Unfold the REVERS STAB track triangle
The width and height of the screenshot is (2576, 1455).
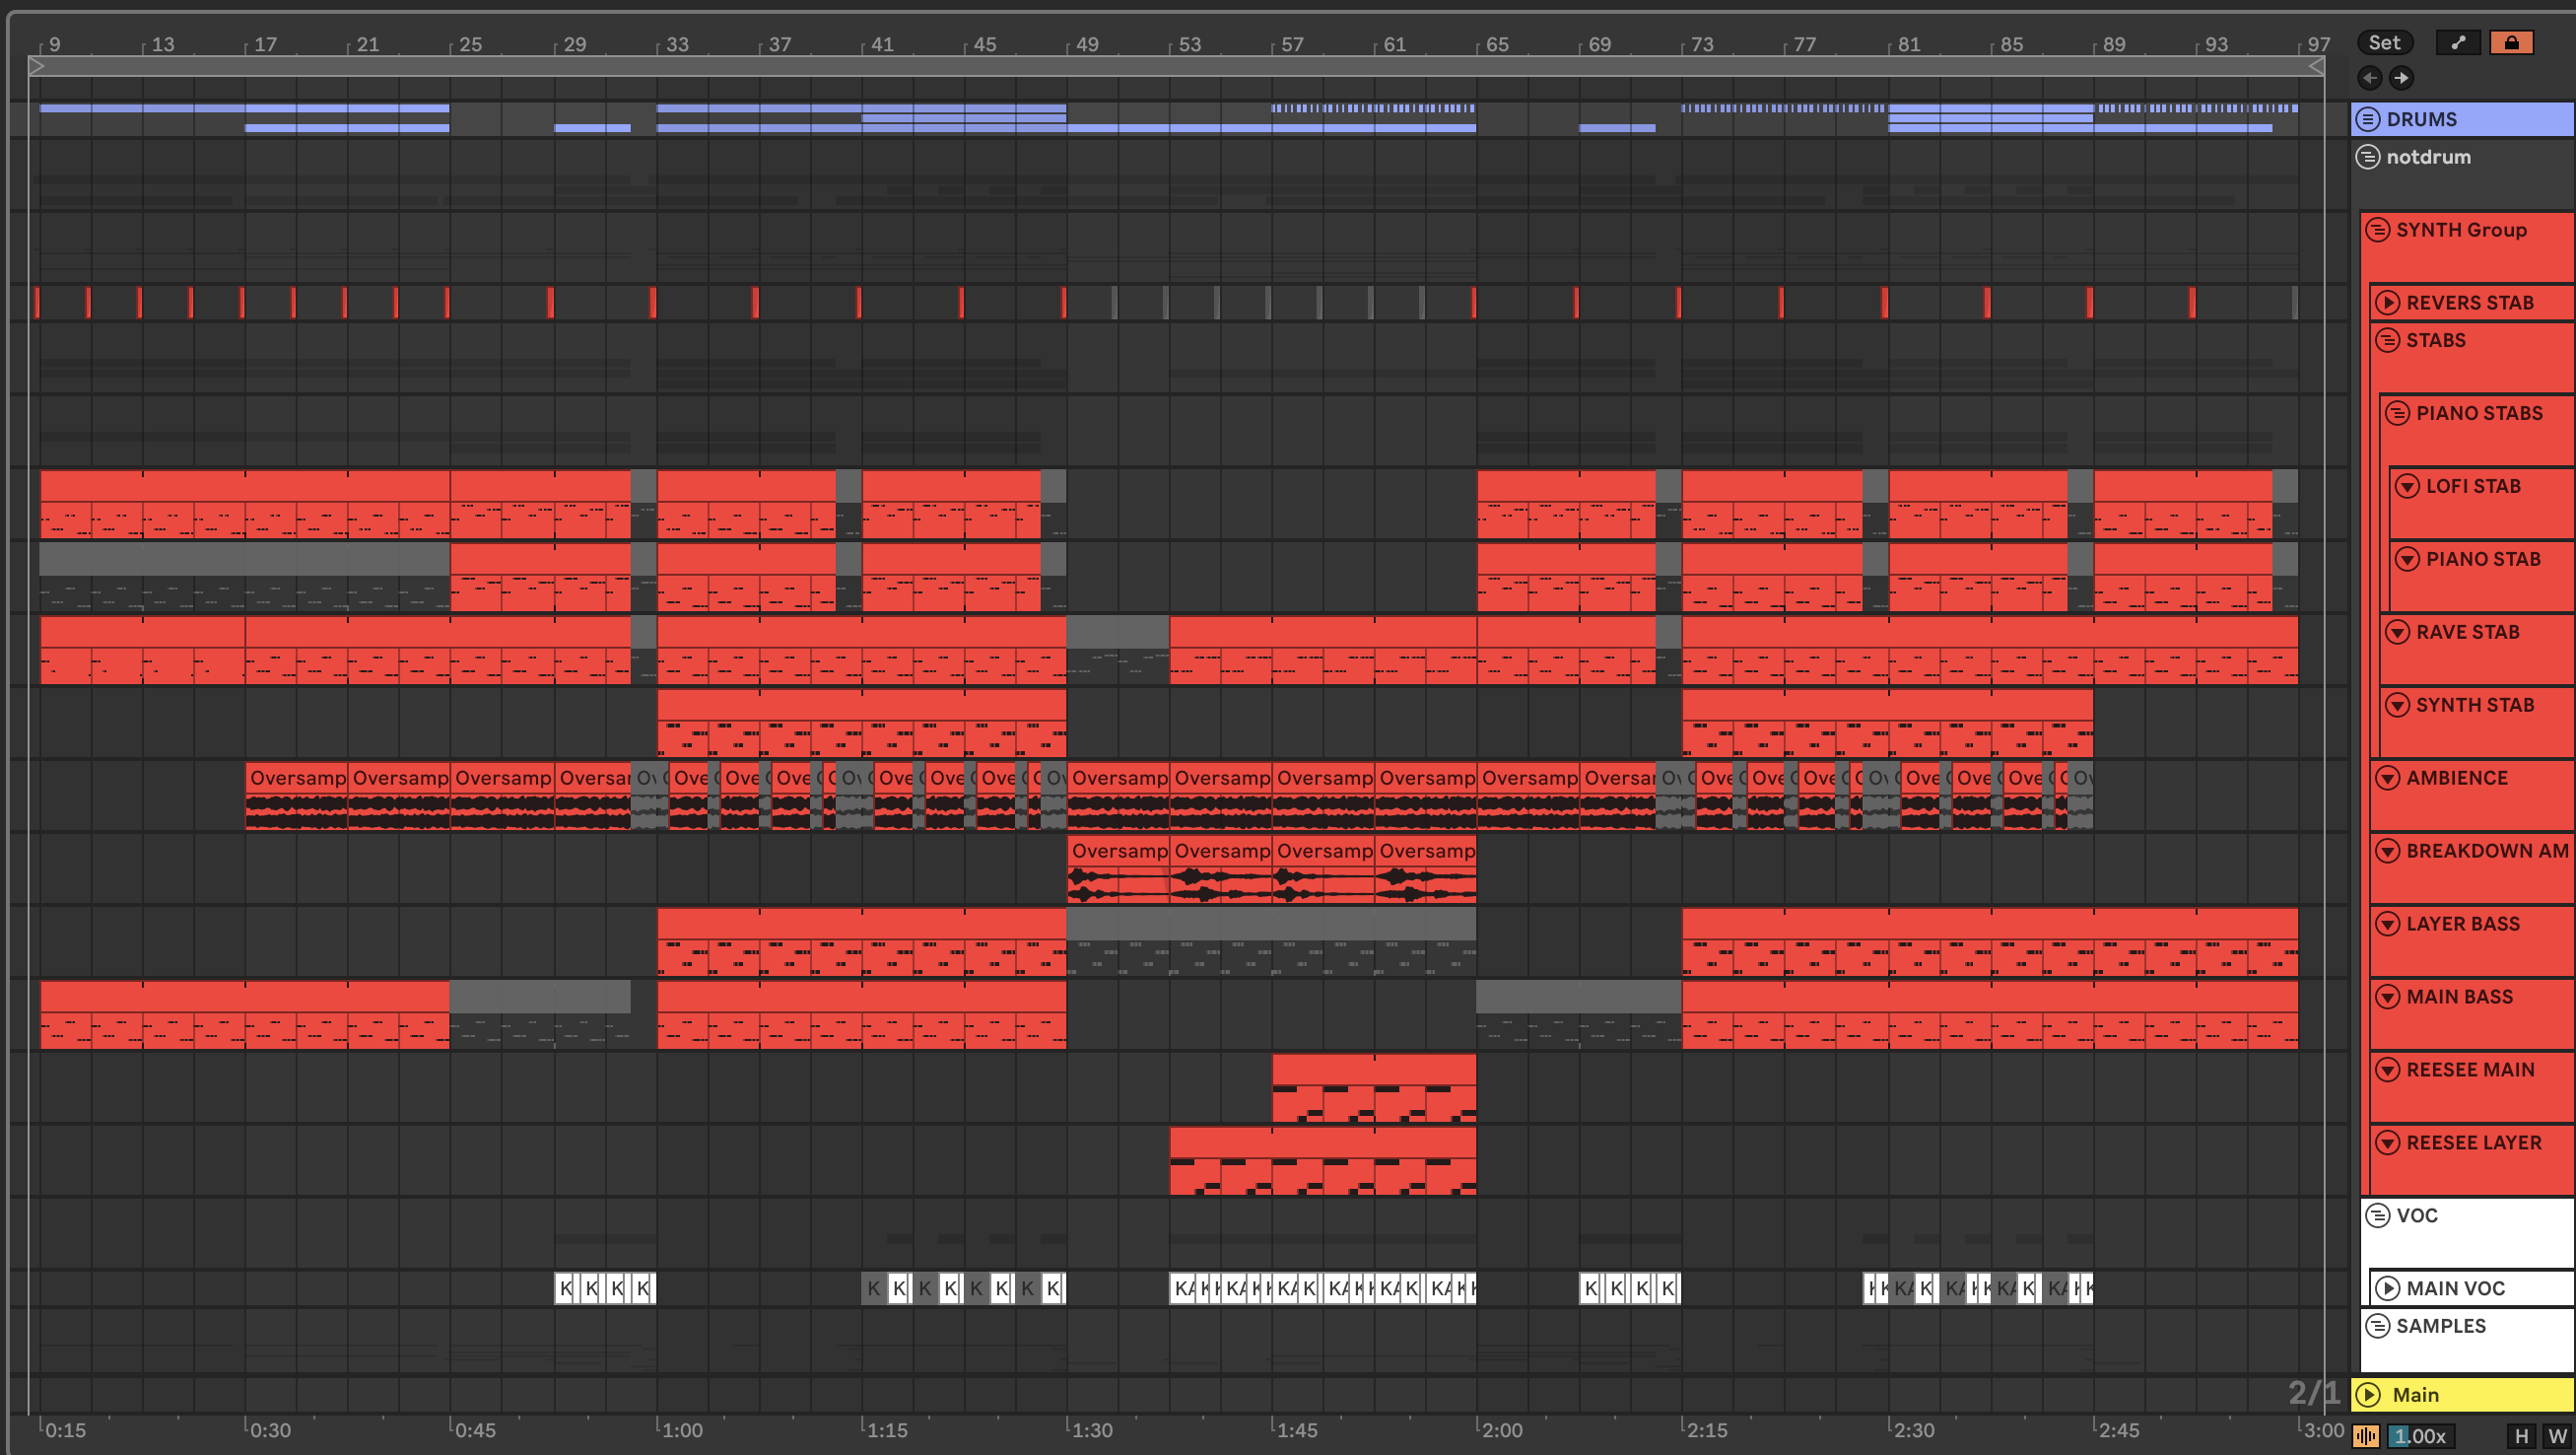click(x=2387, y=303)
